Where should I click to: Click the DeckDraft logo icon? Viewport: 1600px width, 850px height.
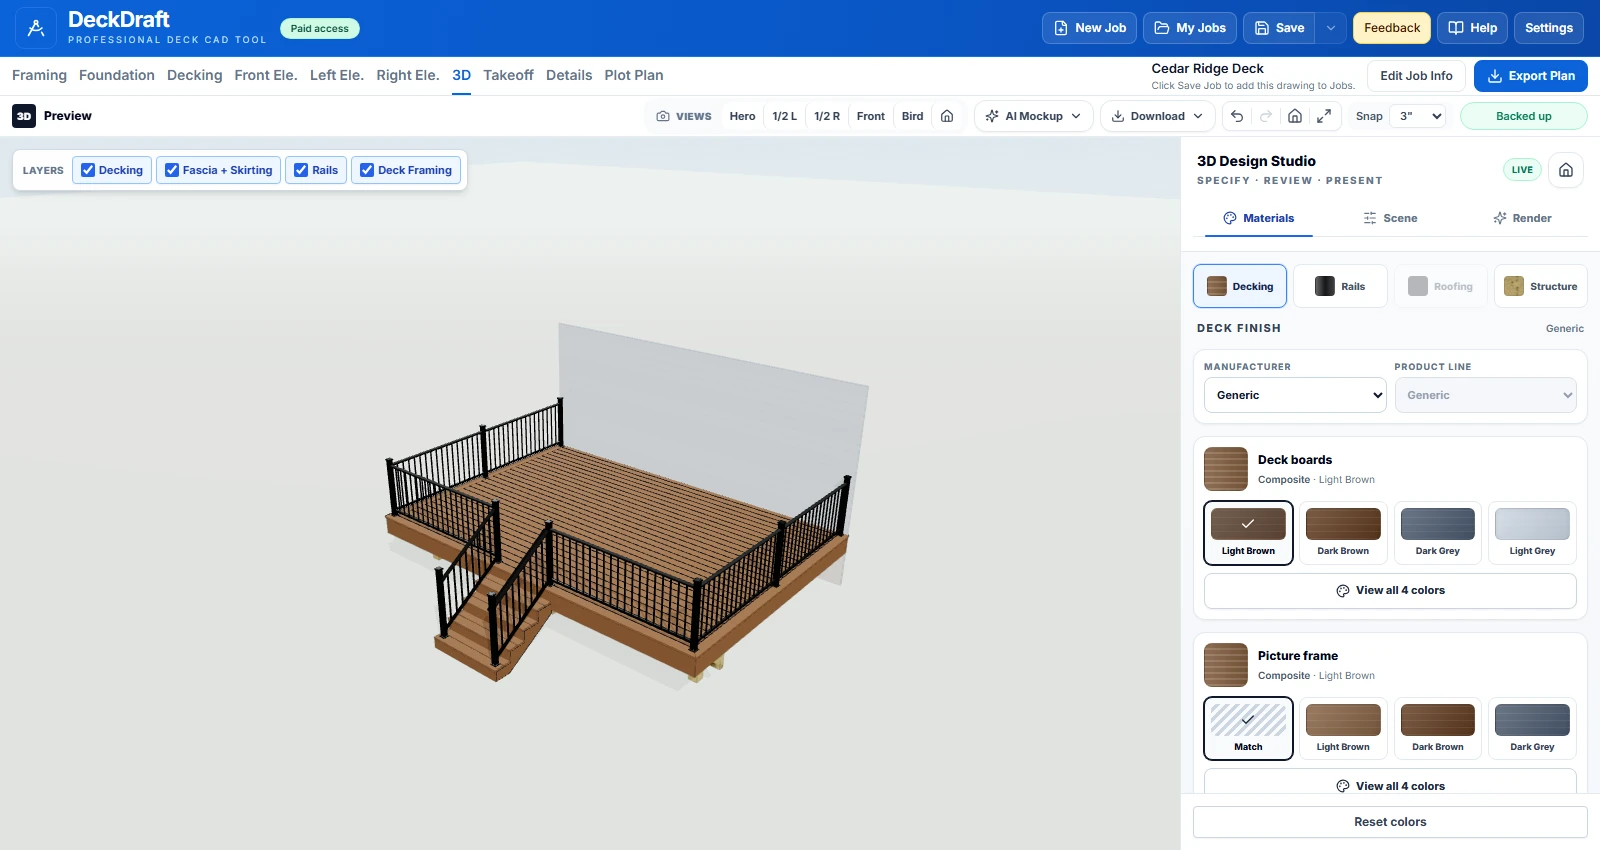pos(36,28)
